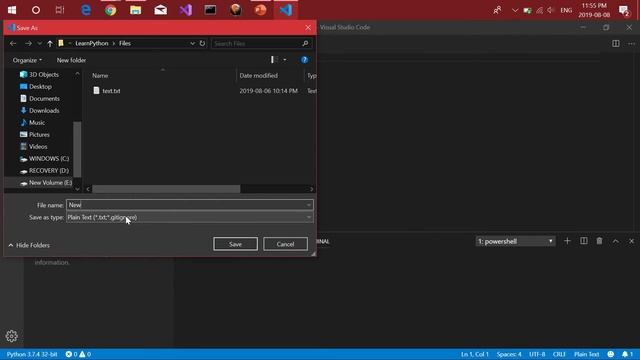This screenshot has height=360, width=640.
Task: Click Spaces: 4 indentation status
Action: click(x=509, y=354)
